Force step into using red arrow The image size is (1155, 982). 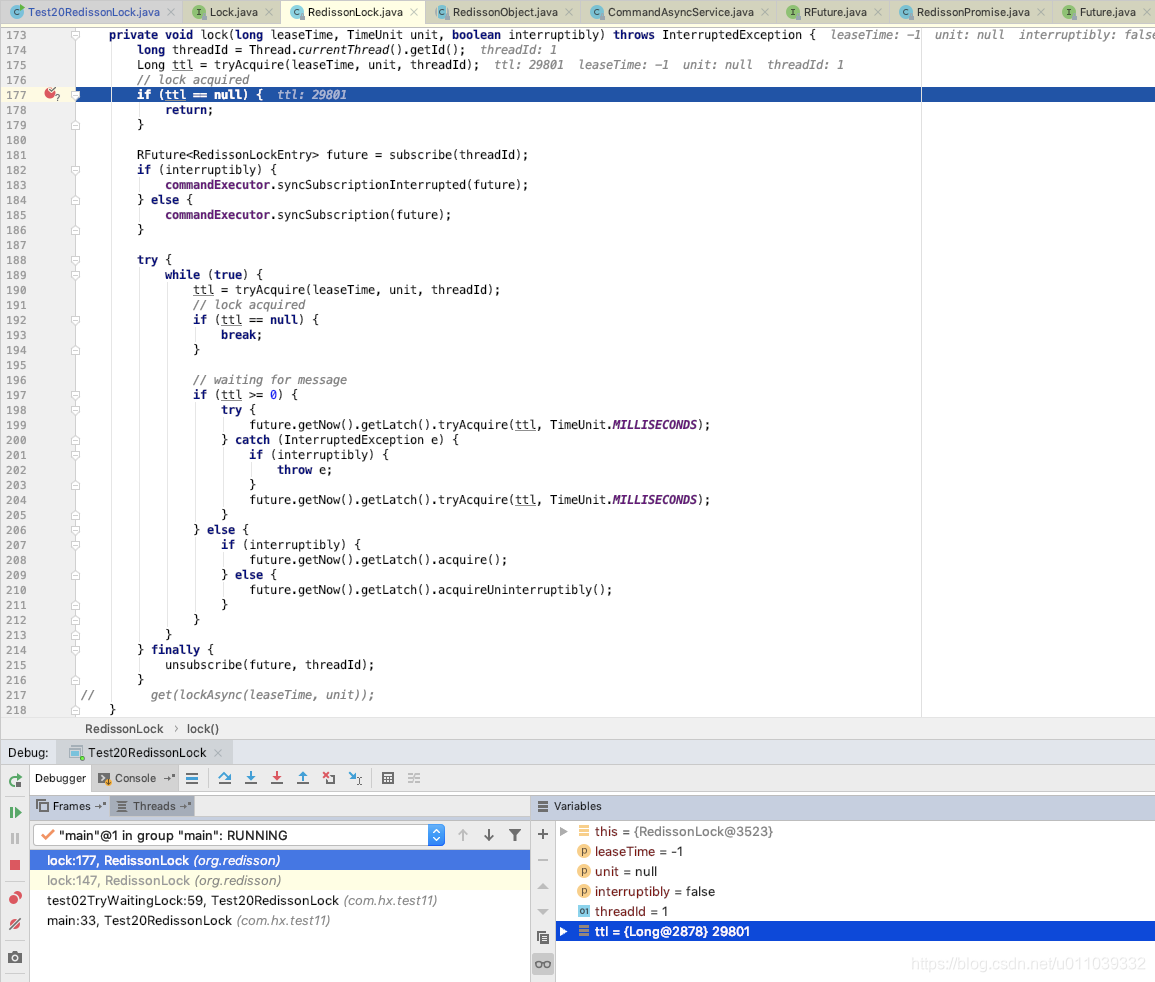(277, 778)
